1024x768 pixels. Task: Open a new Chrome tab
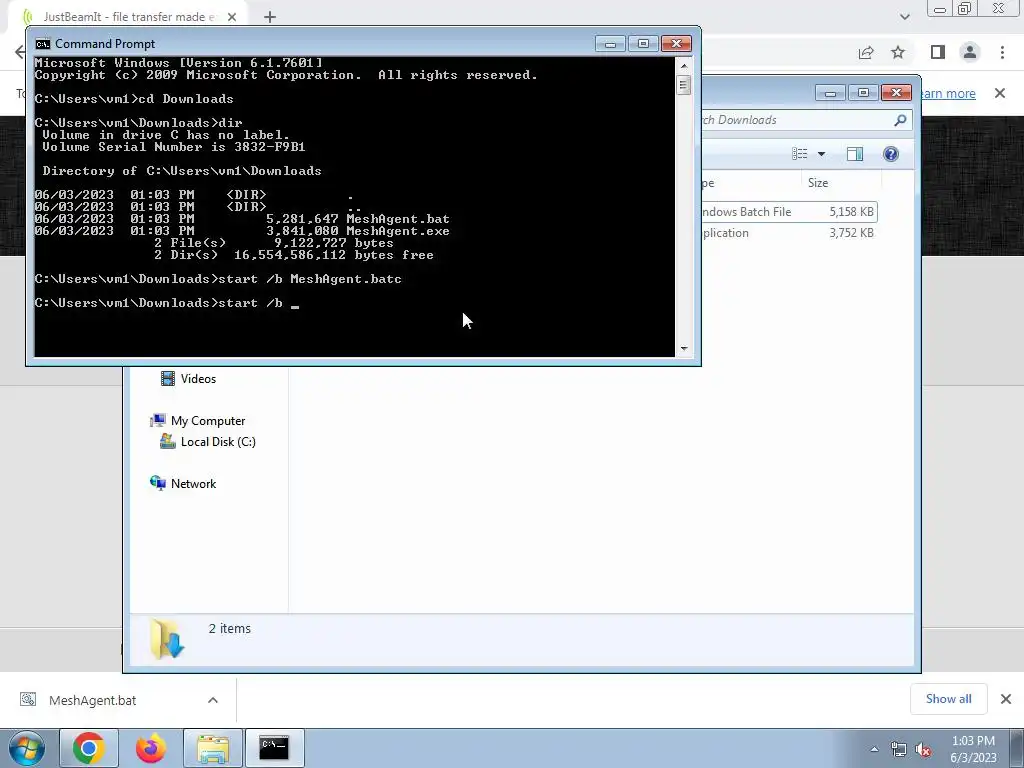tap(270, 17)
